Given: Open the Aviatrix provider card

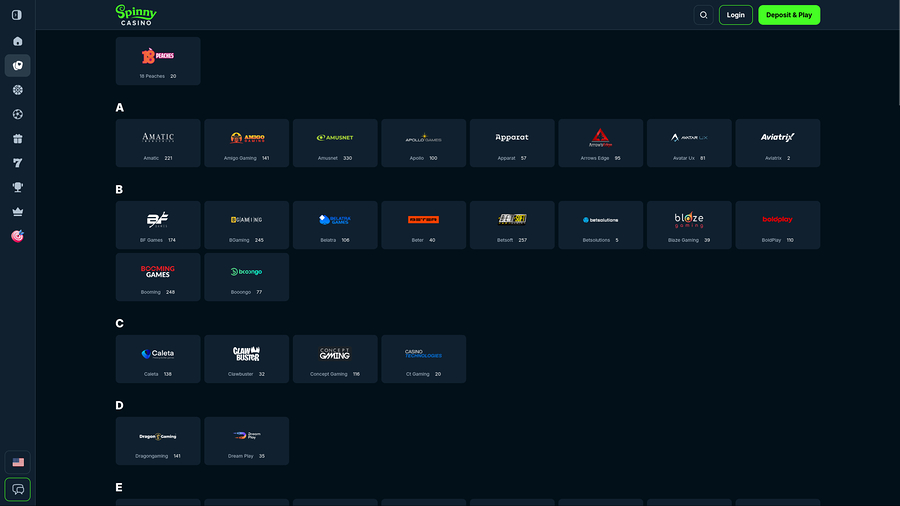Looking at the screenshot, I should pos(778,143).
